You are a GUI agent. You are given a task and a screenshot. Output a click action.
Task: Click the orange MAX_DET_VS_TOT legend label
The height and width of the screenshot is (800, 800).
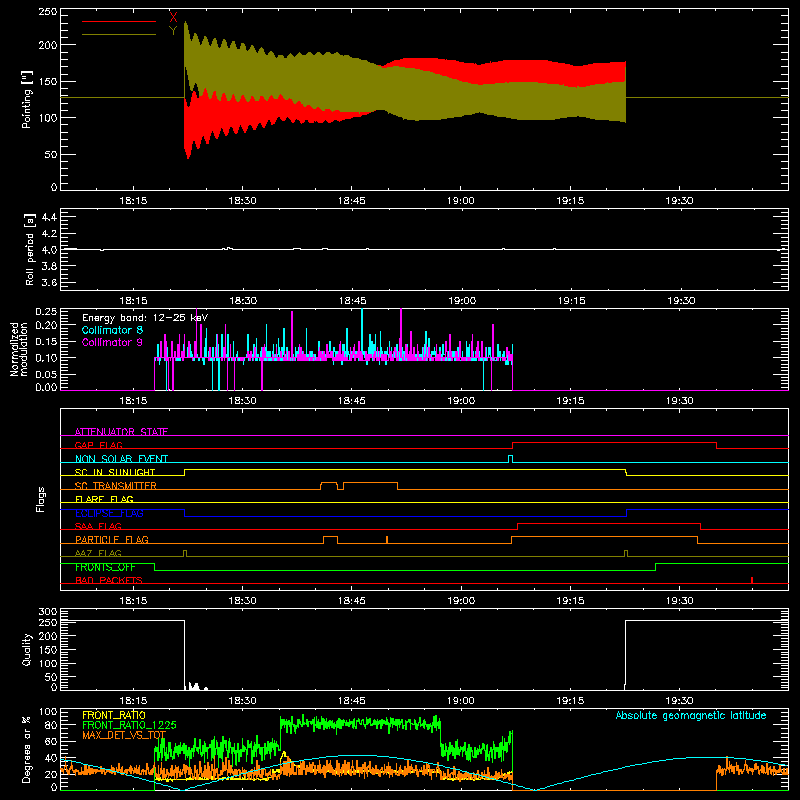(x=124, y=735)
